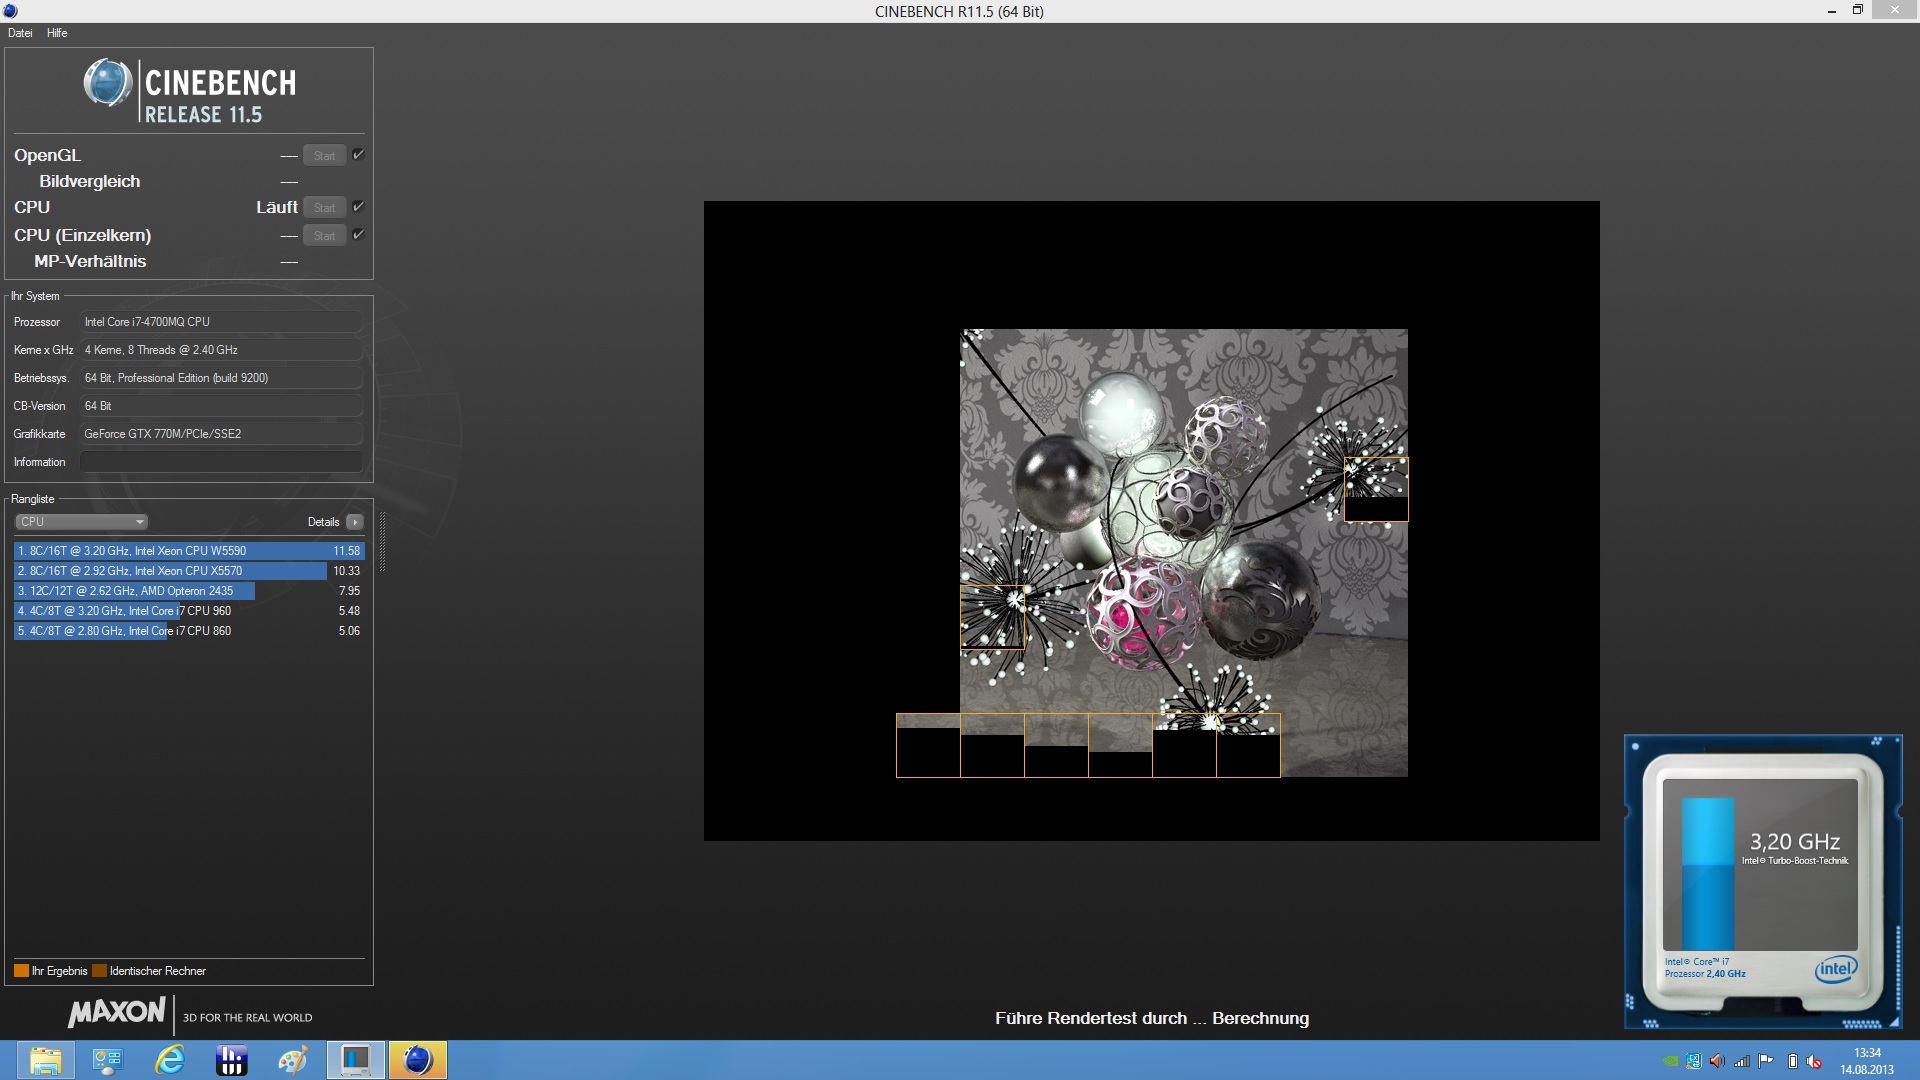Click the side panel collapse grip handle
Viewport: 1920px width, 1080px height.
382,540
